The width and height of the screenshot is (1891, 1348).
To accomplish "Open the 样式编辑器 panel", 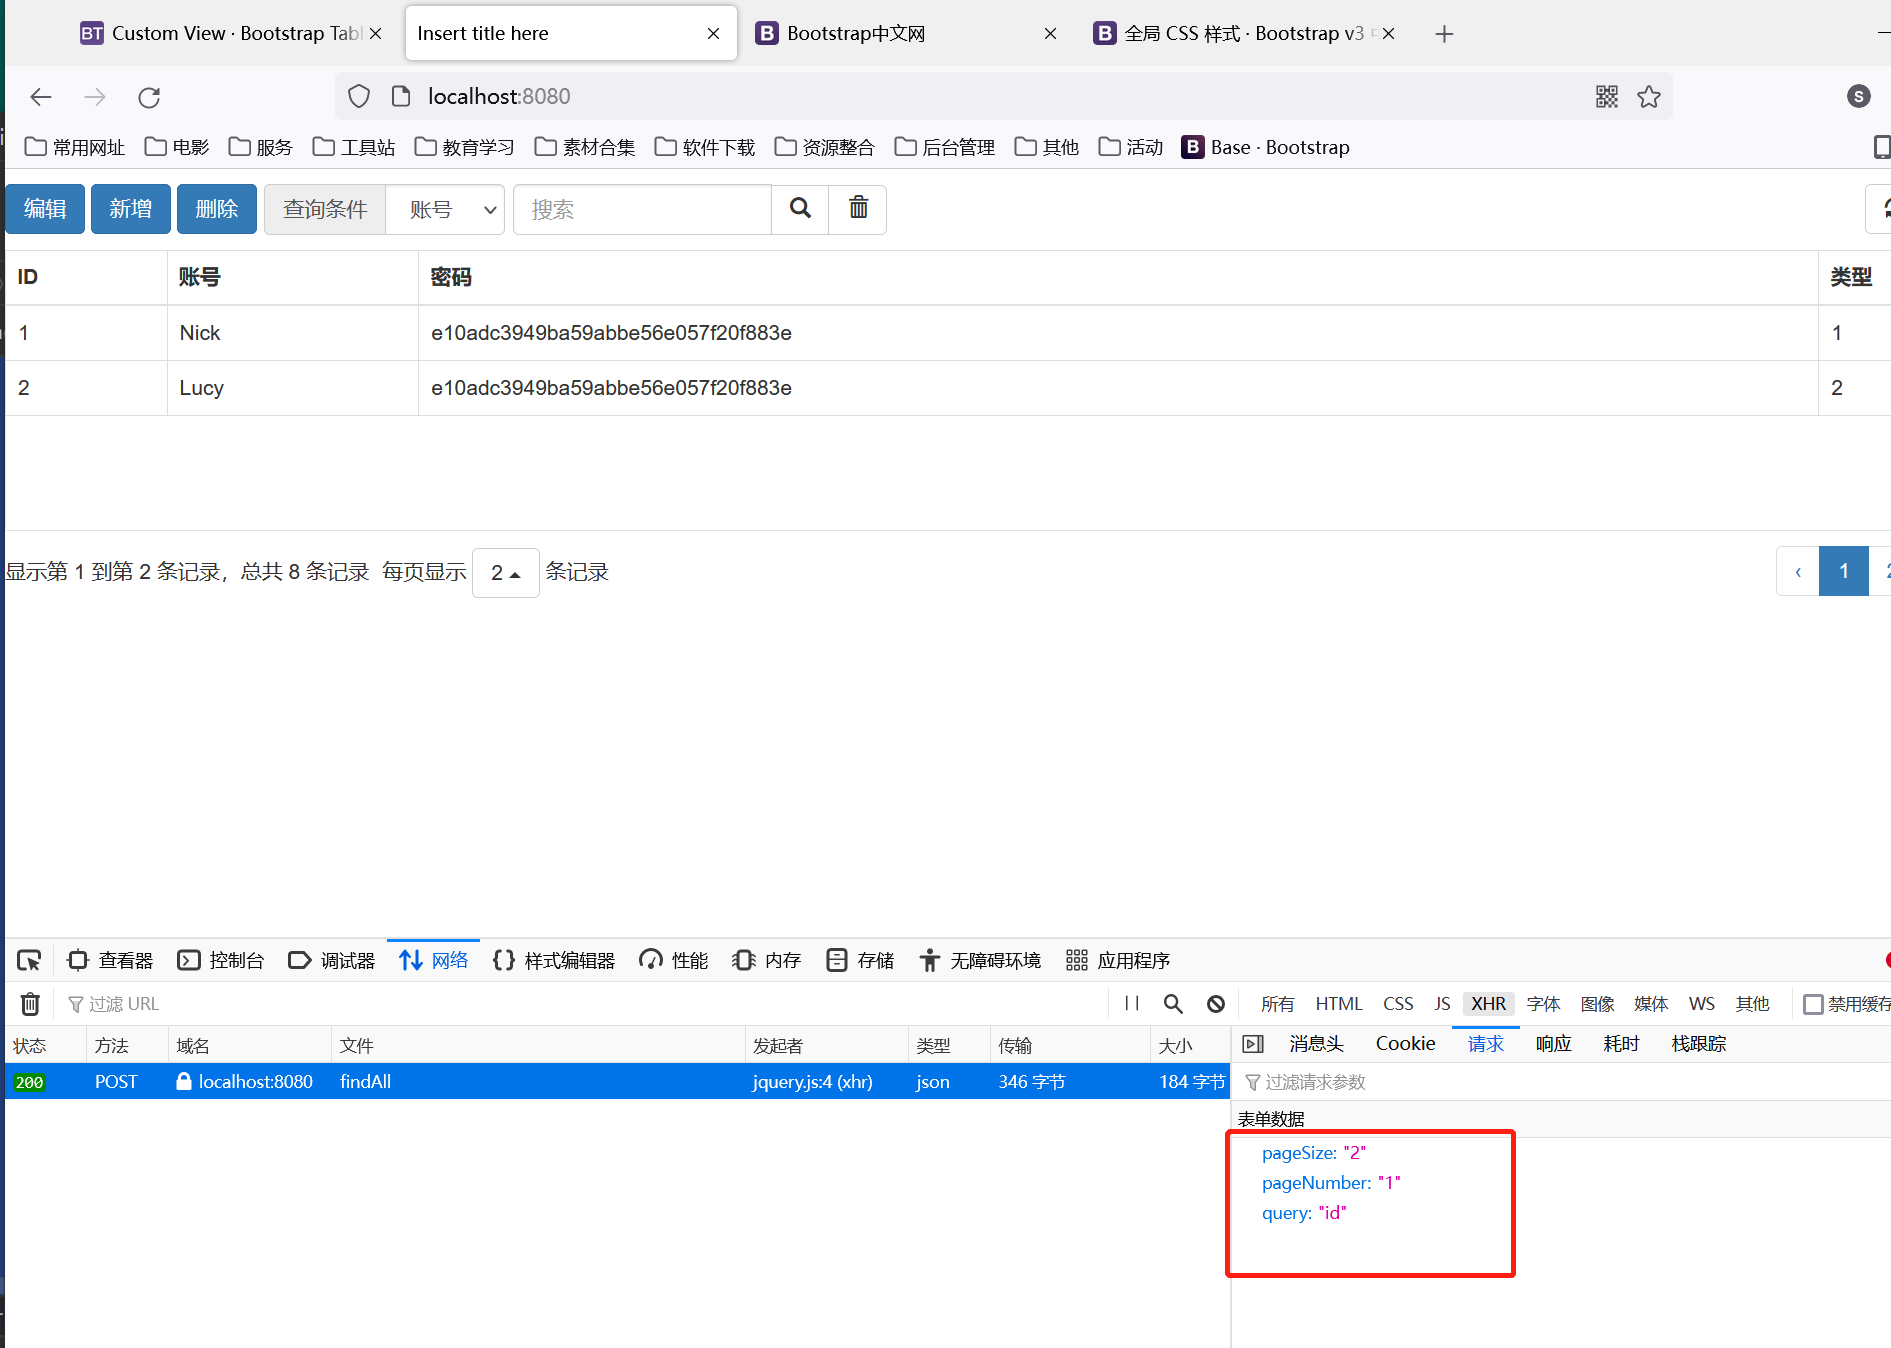I will 554,960.
